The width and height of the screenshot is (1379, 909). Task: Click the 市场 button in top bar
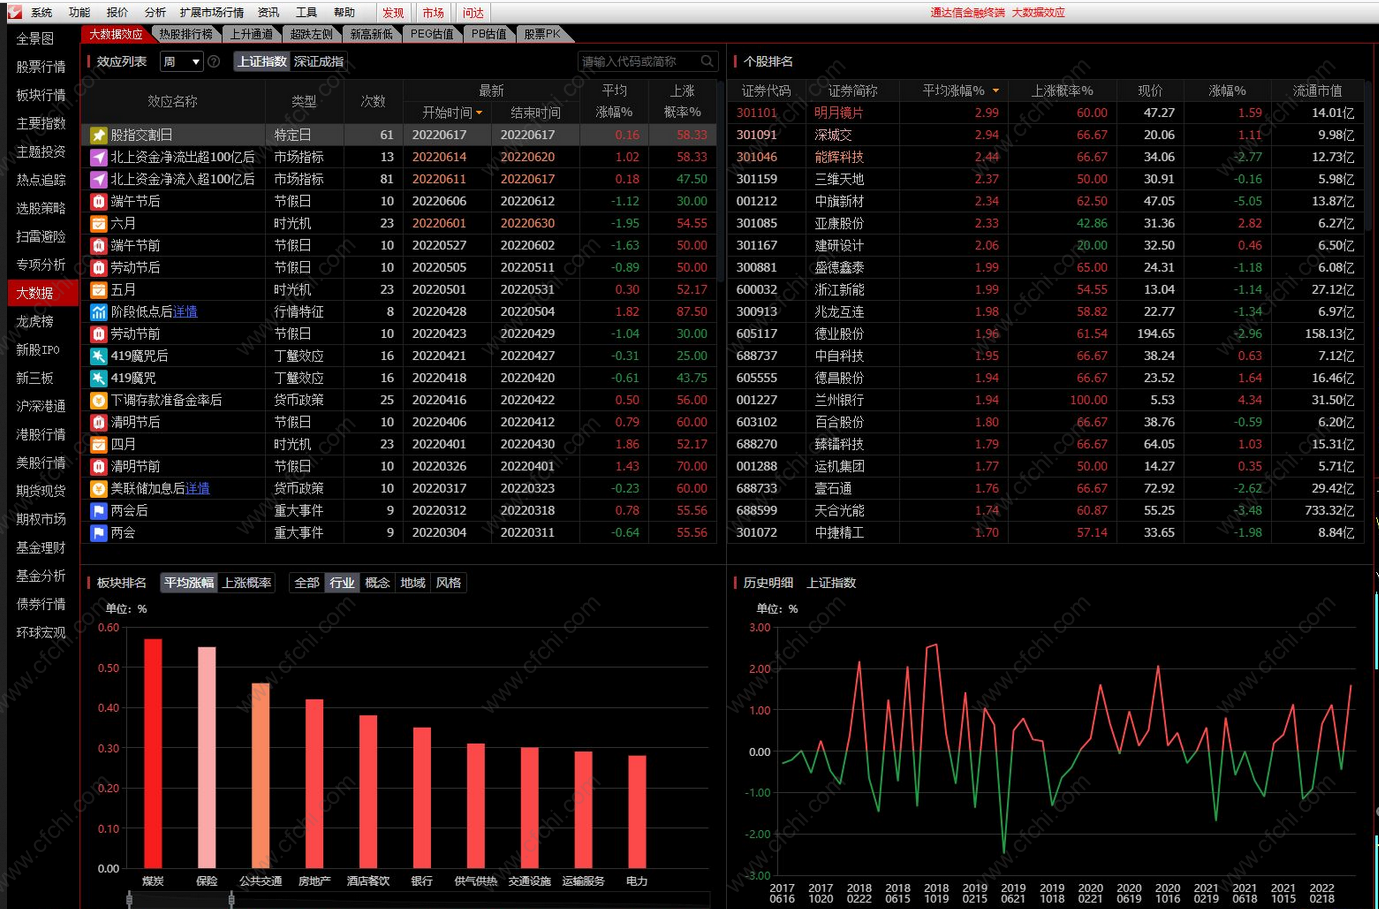[433, 13]
